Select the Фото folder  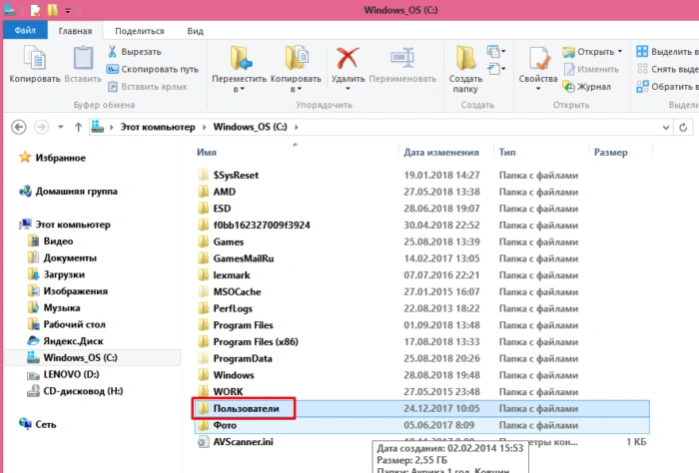[x=422, y=425]
